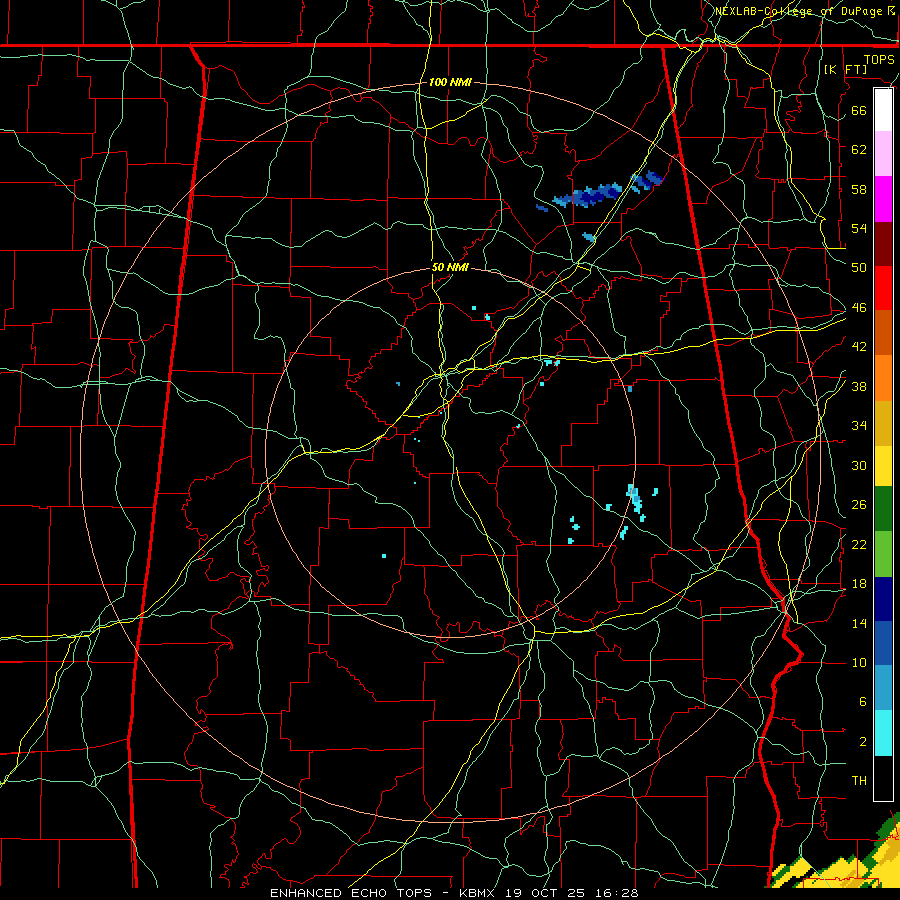The height and width of the screenshot is (900, 900).
Task: Select the dark green legend swatch
Action: [x=883, y=509]
